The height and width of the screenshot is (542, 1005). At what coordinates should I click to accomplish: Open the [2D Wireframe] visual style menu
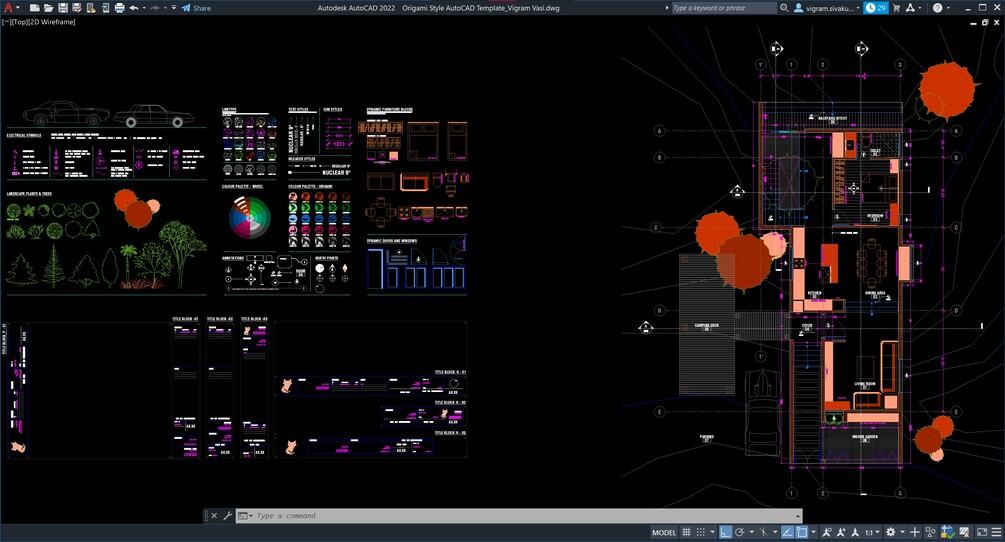(x=52, y=22)
